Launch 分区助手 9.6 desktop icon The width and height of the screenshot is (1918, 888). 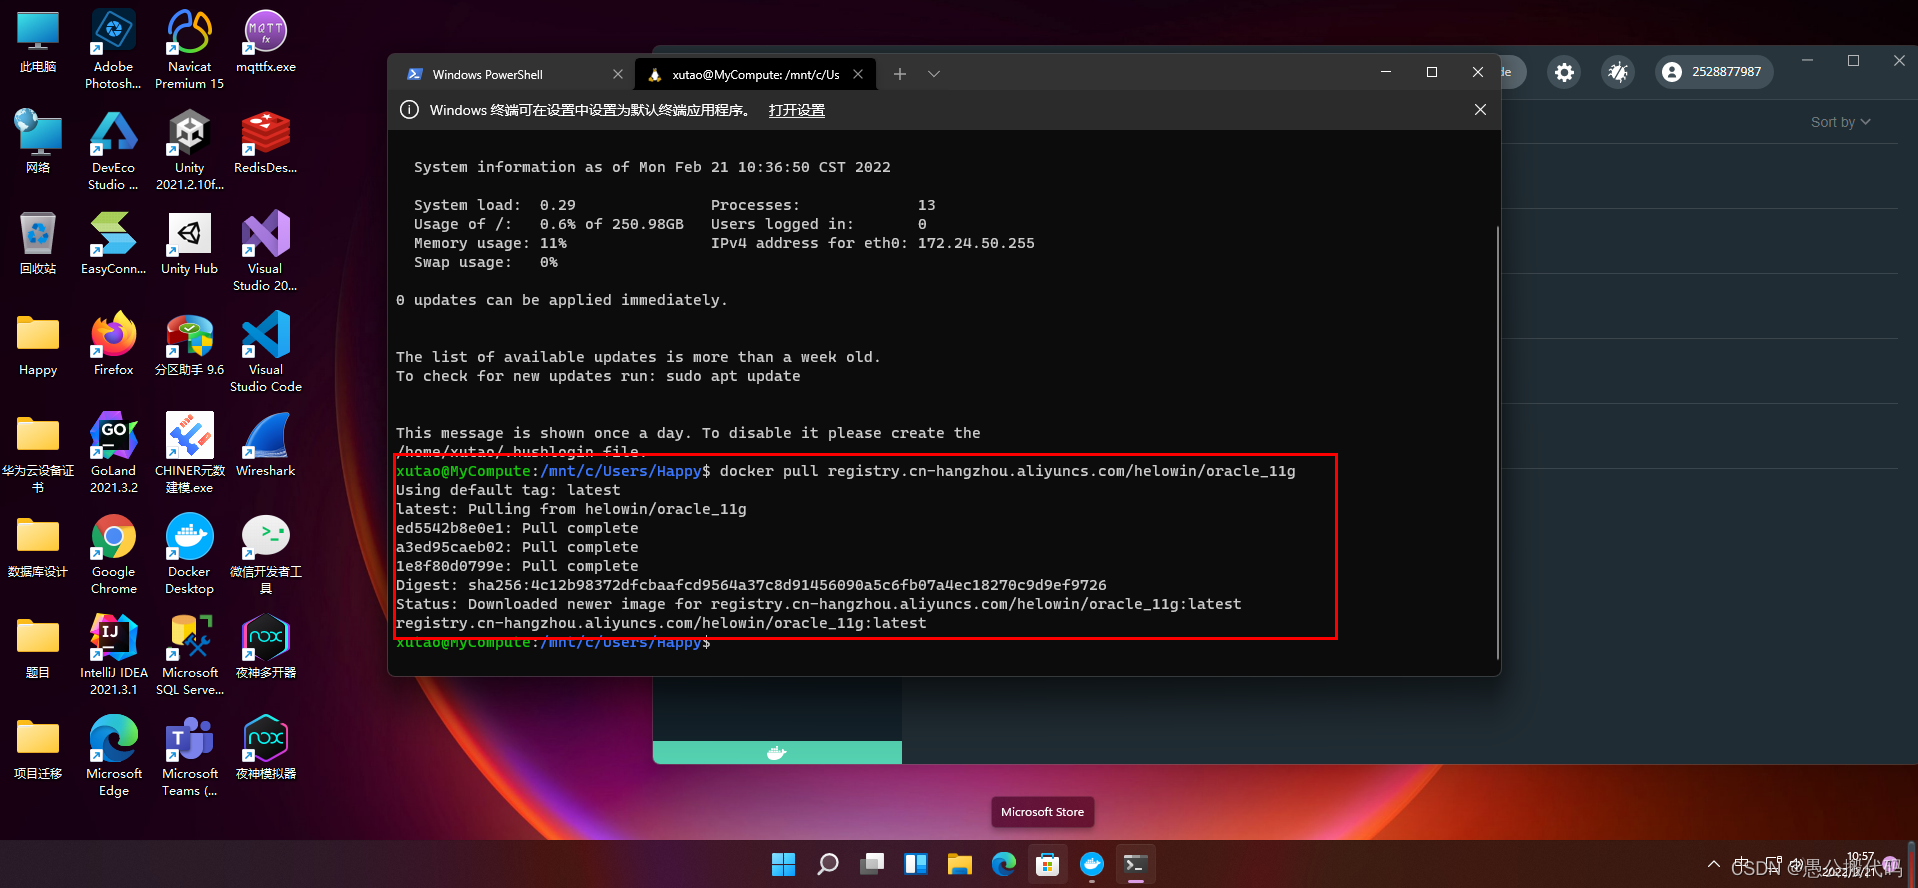[189, 345]
